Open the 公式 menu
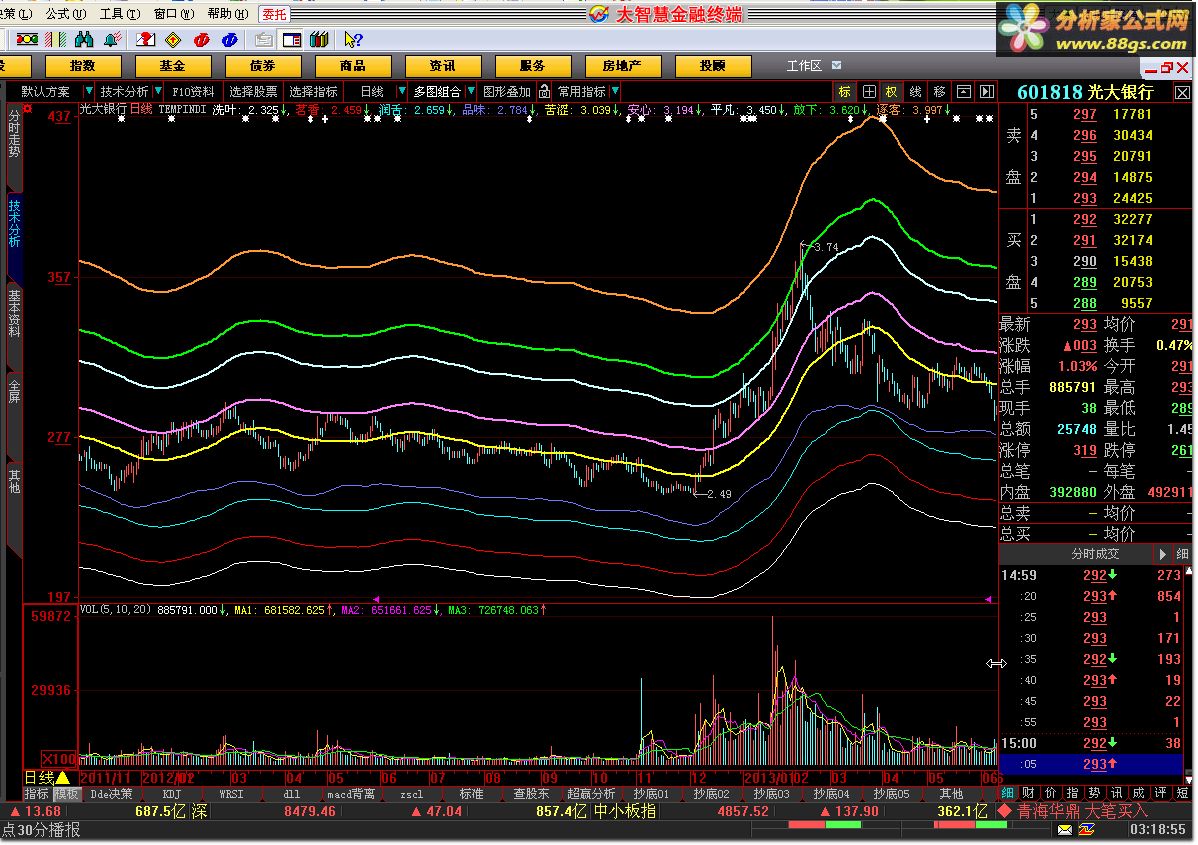Image resolution: width=1198 pixels, height=845 pixels. pos(66,14)
